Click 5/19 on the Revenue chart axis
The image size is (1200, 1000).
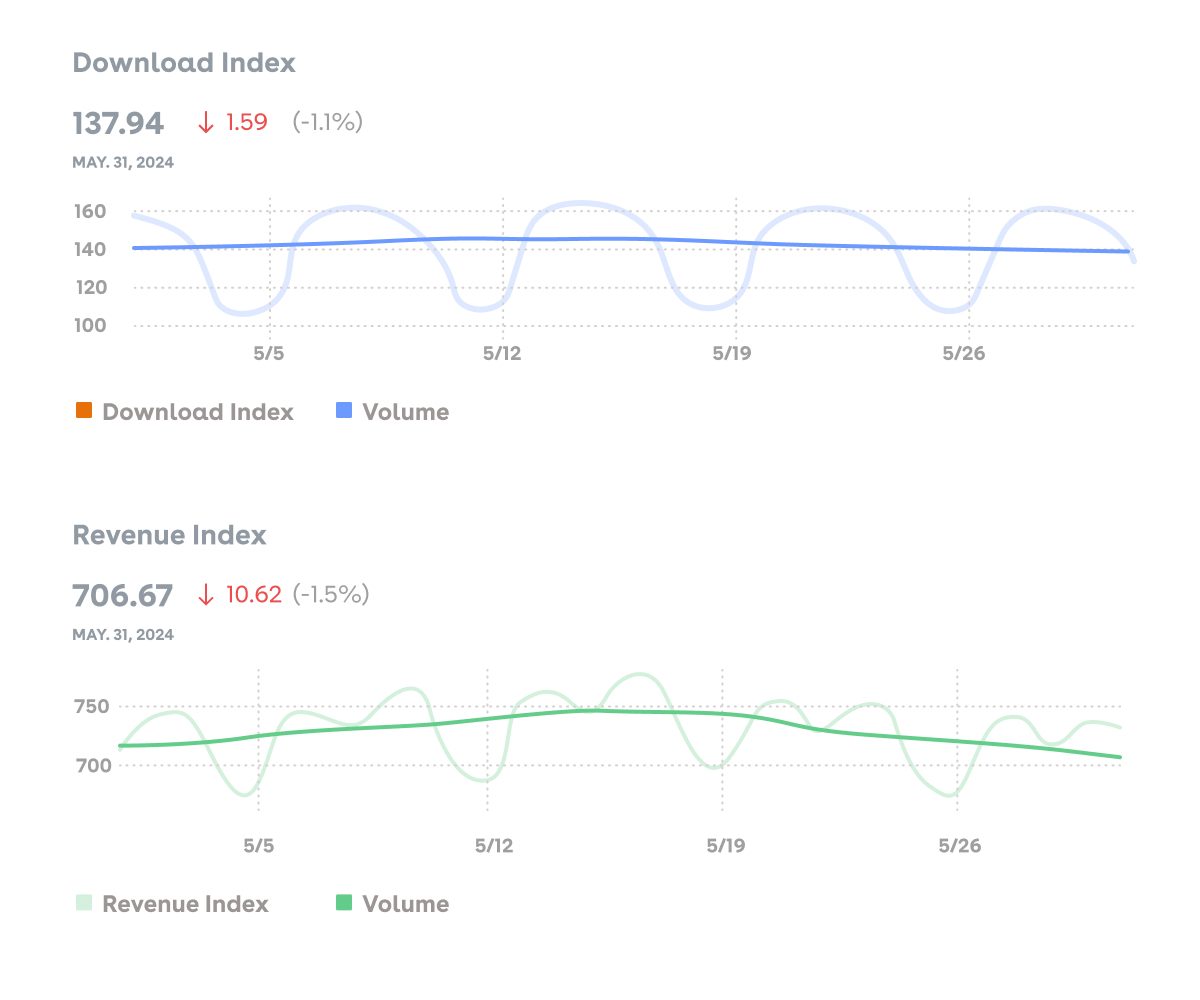726,846
